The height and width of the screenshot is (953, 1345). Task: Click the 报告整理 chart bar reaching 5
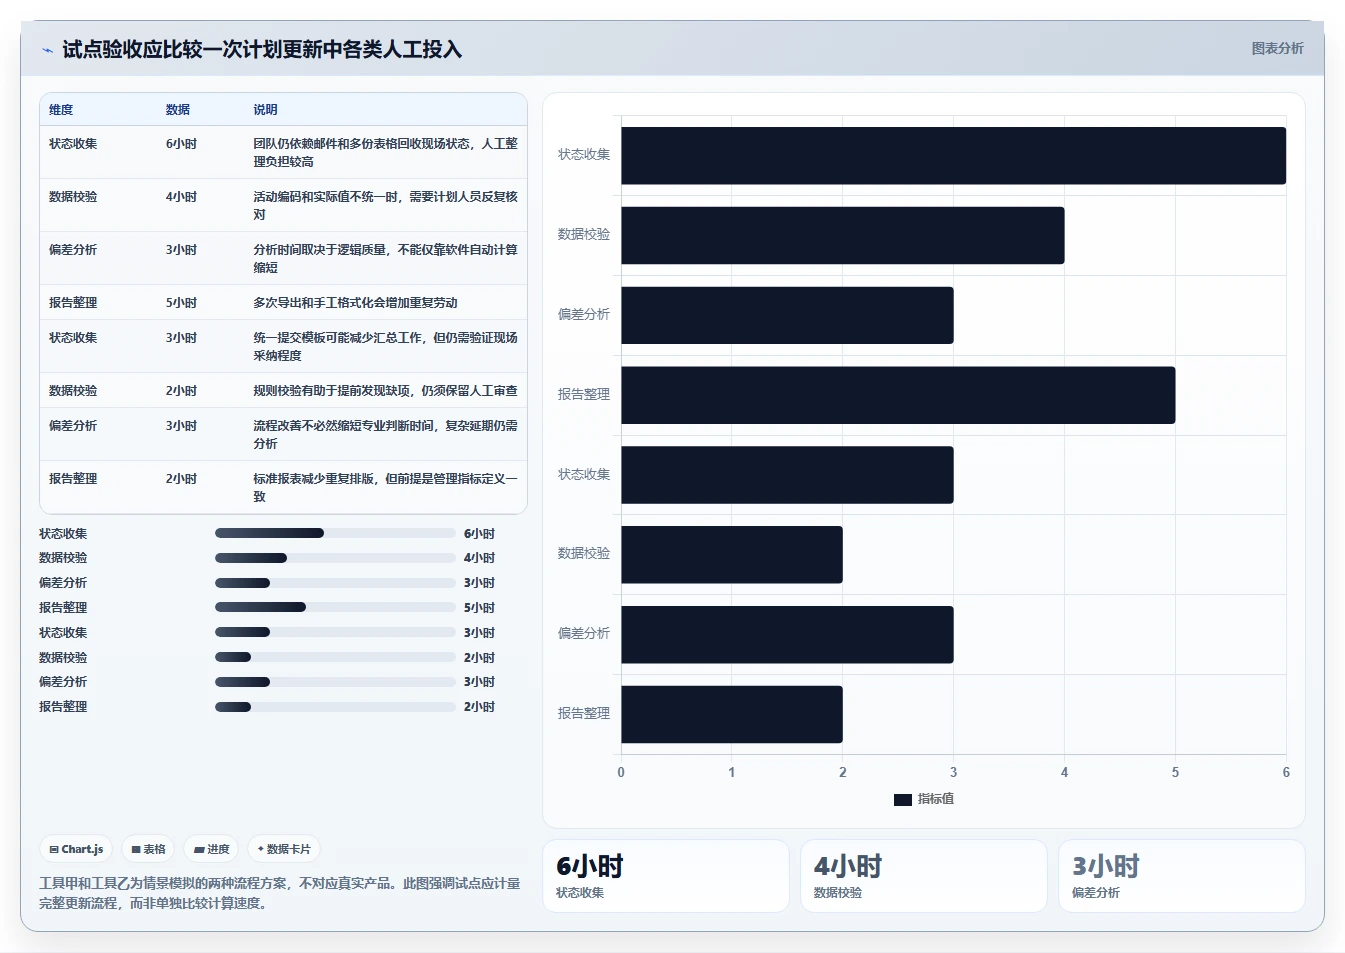[898, 395]
